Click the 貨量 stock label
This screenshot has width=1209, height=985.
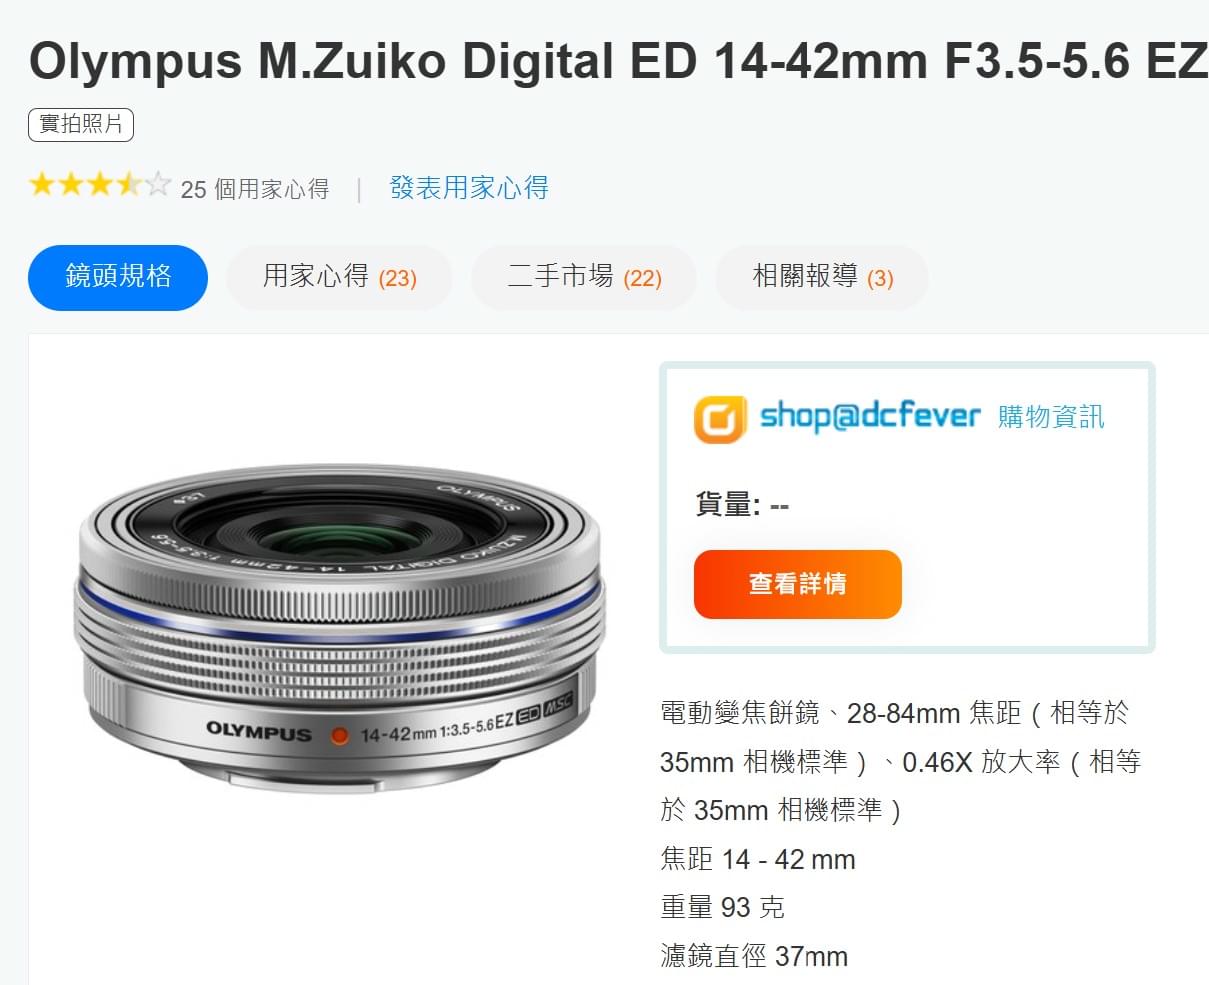click(x=727, y=505)
